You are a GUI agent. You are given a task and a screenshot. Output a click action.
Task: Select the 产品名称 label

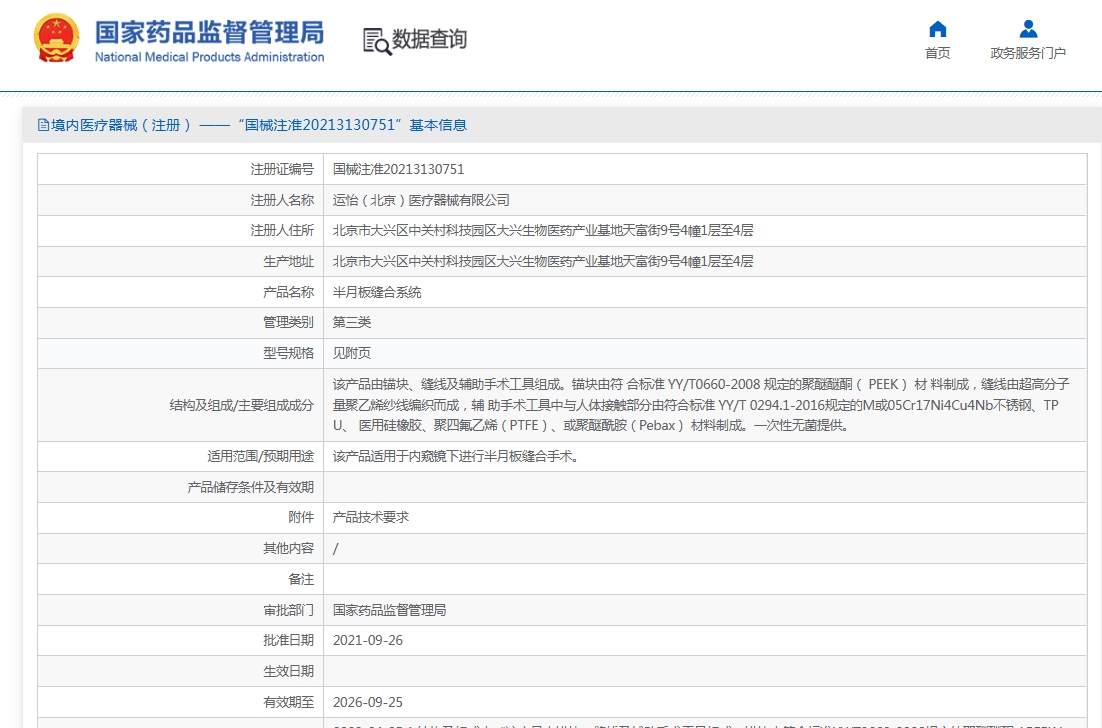(x=288, y=292)
